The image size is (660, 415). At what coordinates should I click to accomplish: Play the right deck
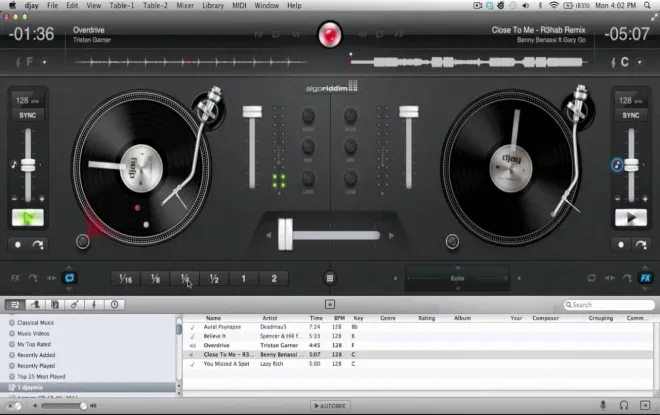tap(631, 218)
